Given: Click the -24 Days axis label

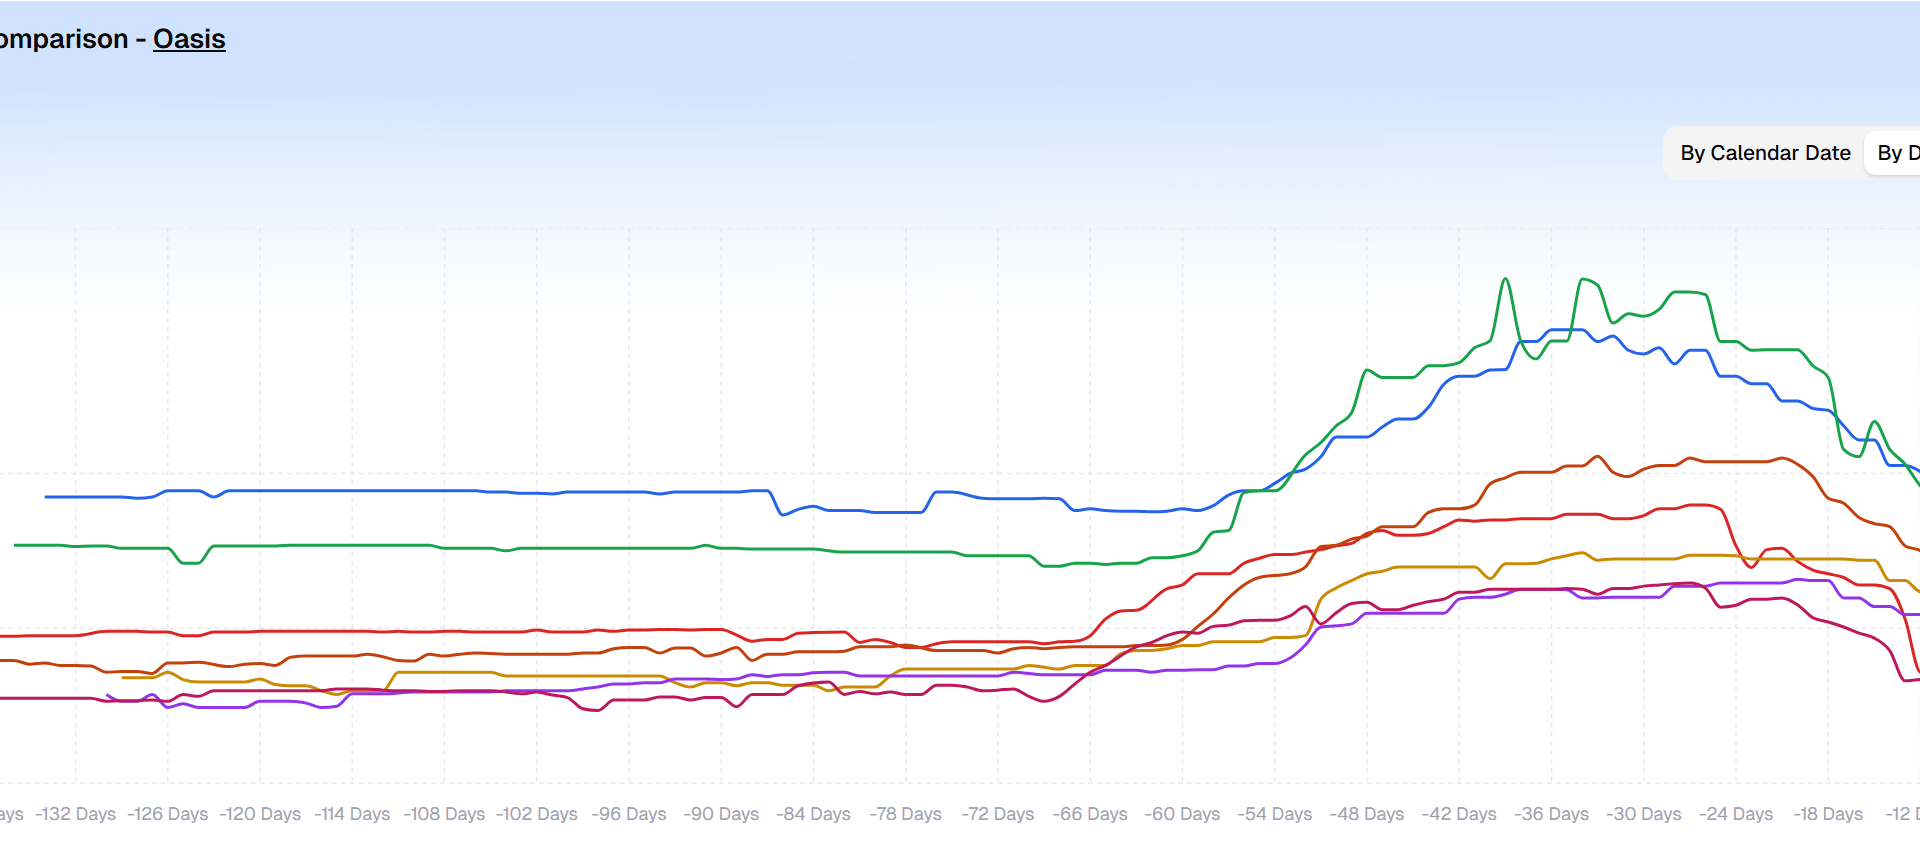Looking at the screenshot, I should (x=1736, y=814).
